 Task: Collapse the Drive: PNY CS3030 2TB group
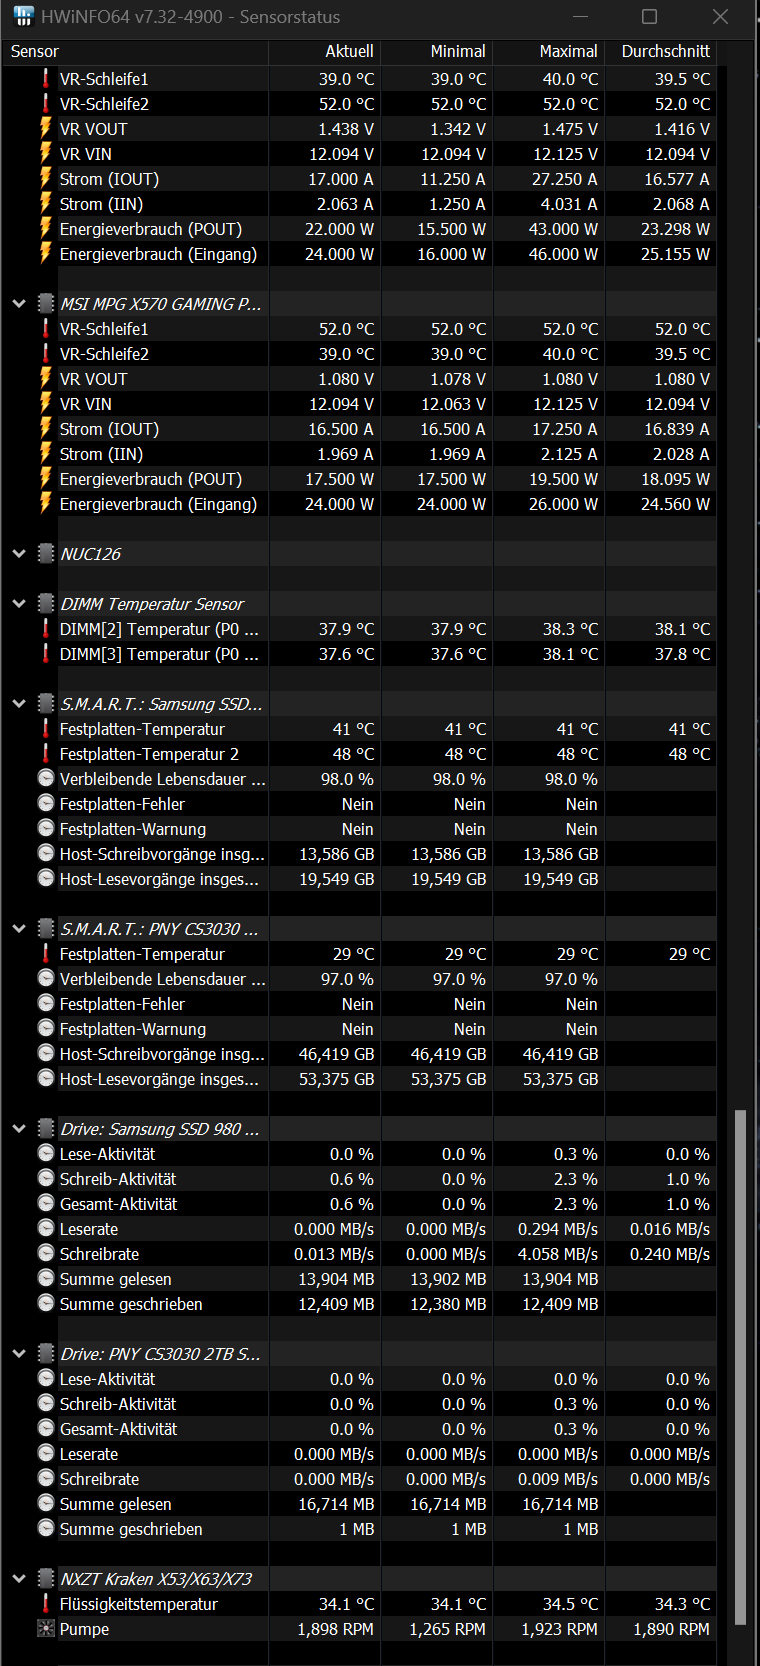19,1354
